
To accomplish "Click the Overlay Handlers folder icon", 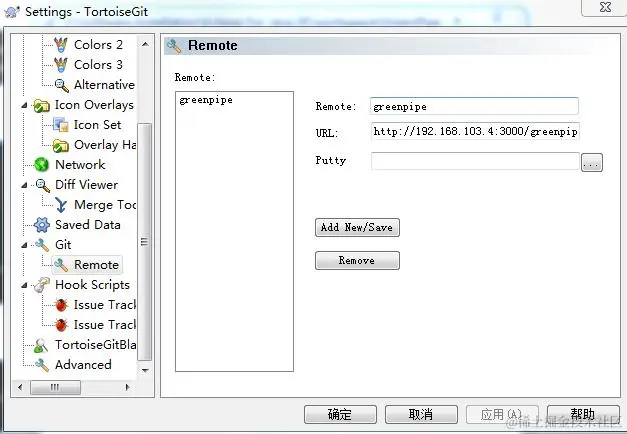I will 61,145.
